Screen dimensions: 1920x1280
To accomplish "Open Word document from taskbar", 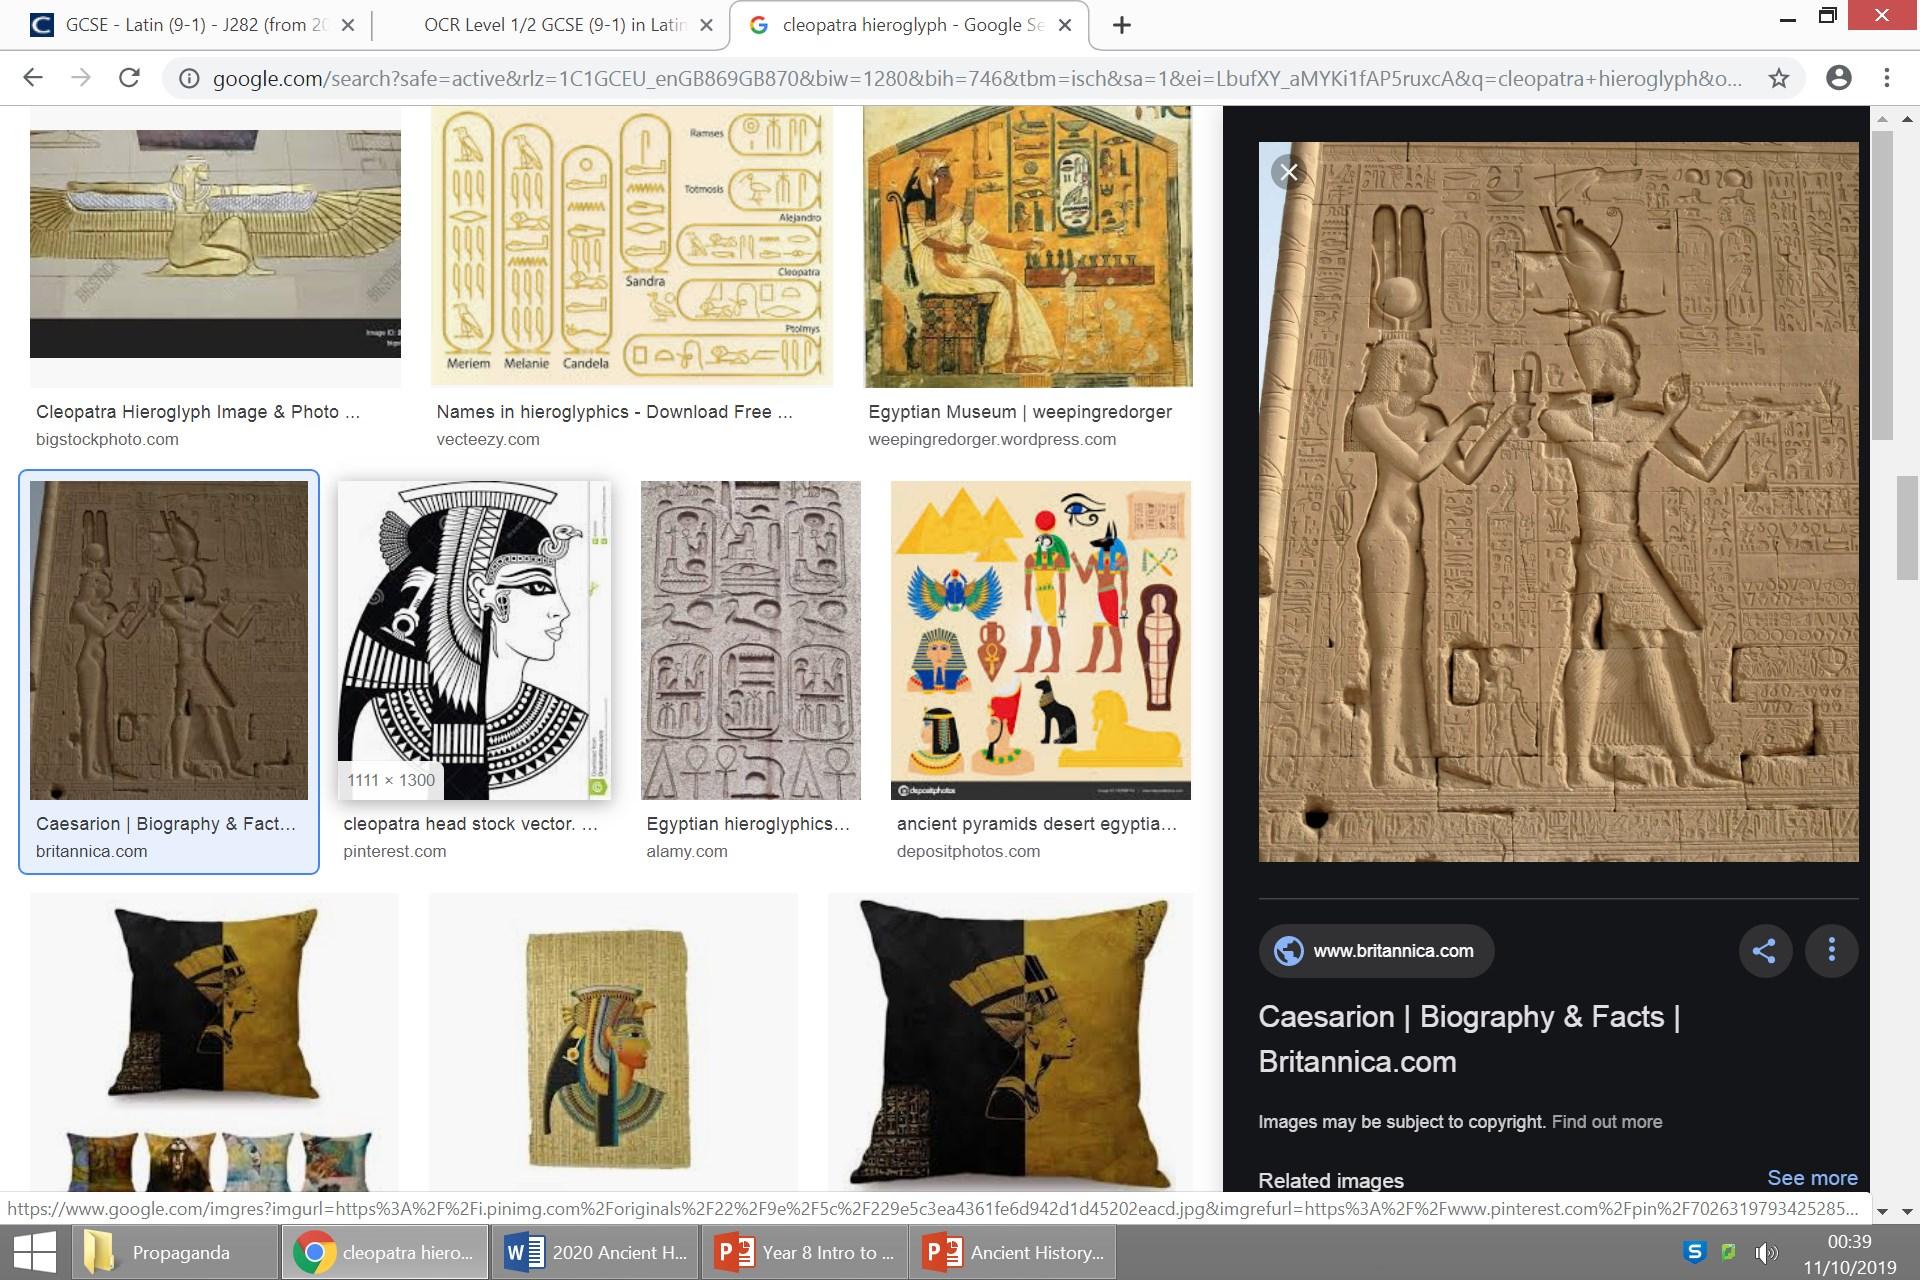I will click(595, 1252).
